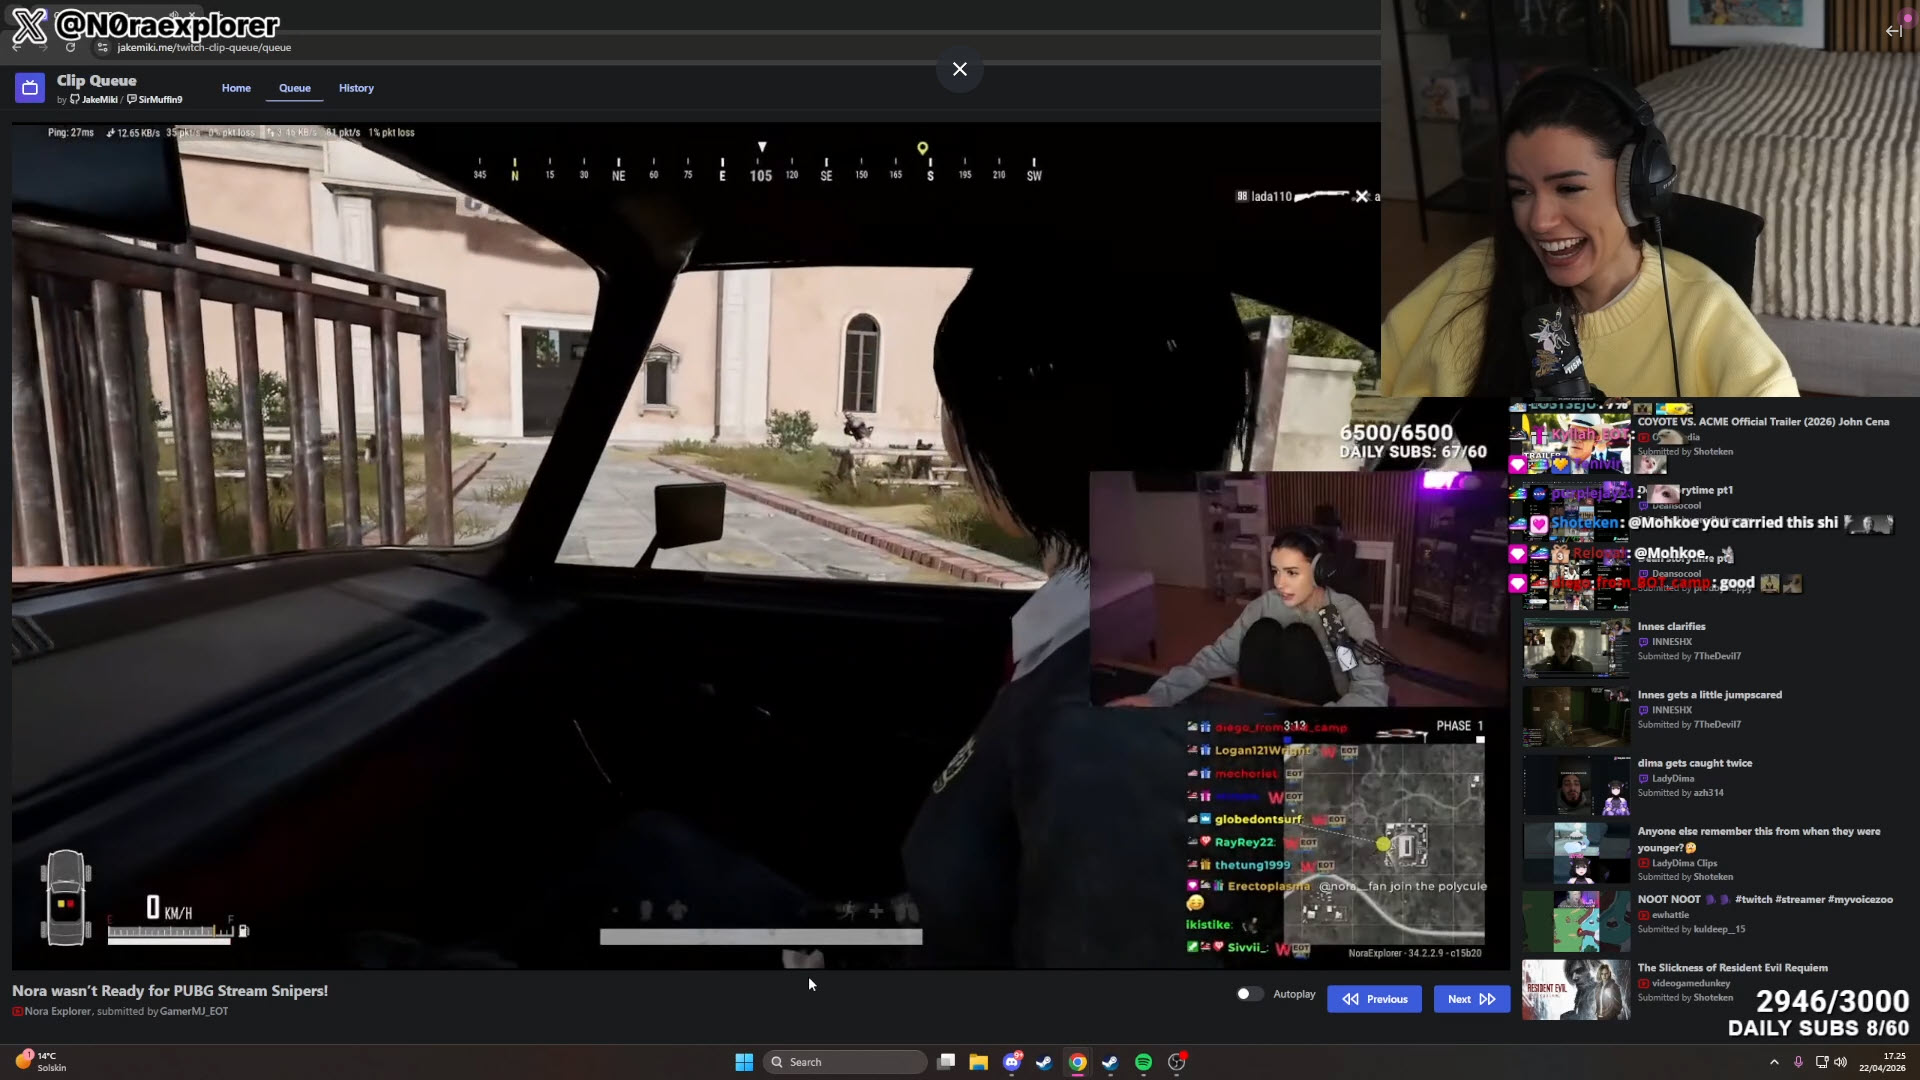Click the microphone icon in system tray
The height and width of the screenshot is (1080, 1920).
coord(1798,1062)
